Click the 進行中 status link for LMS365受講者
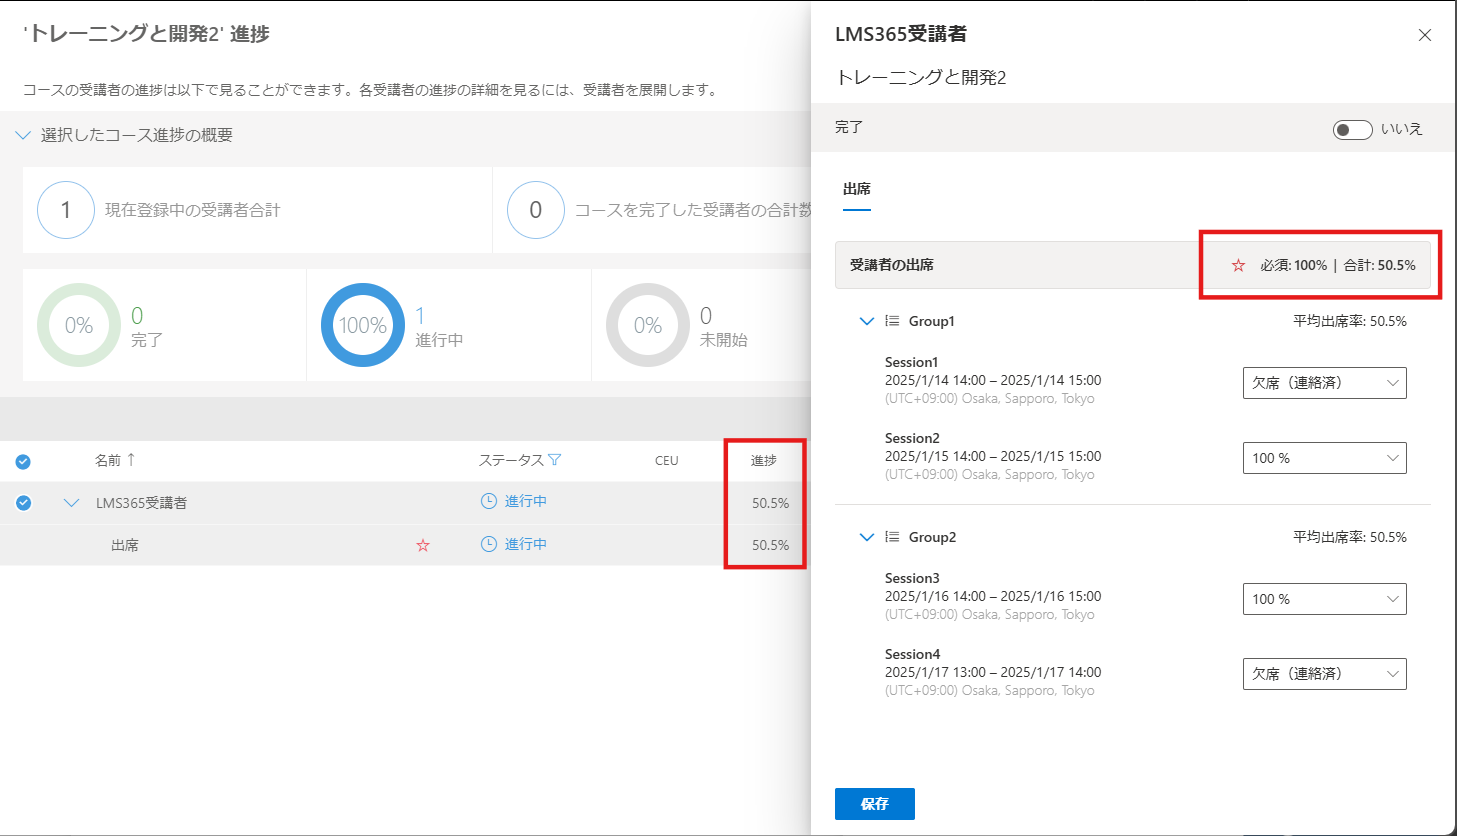Screen dimensions: 1457x836 (x=526, y=501)
